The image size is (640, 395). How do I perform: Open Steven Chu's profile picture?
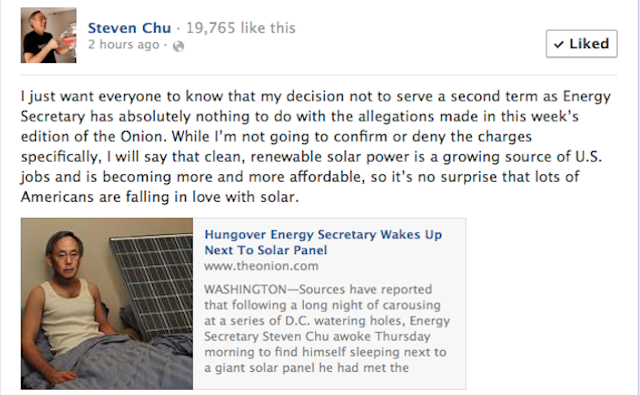[49, 35]
